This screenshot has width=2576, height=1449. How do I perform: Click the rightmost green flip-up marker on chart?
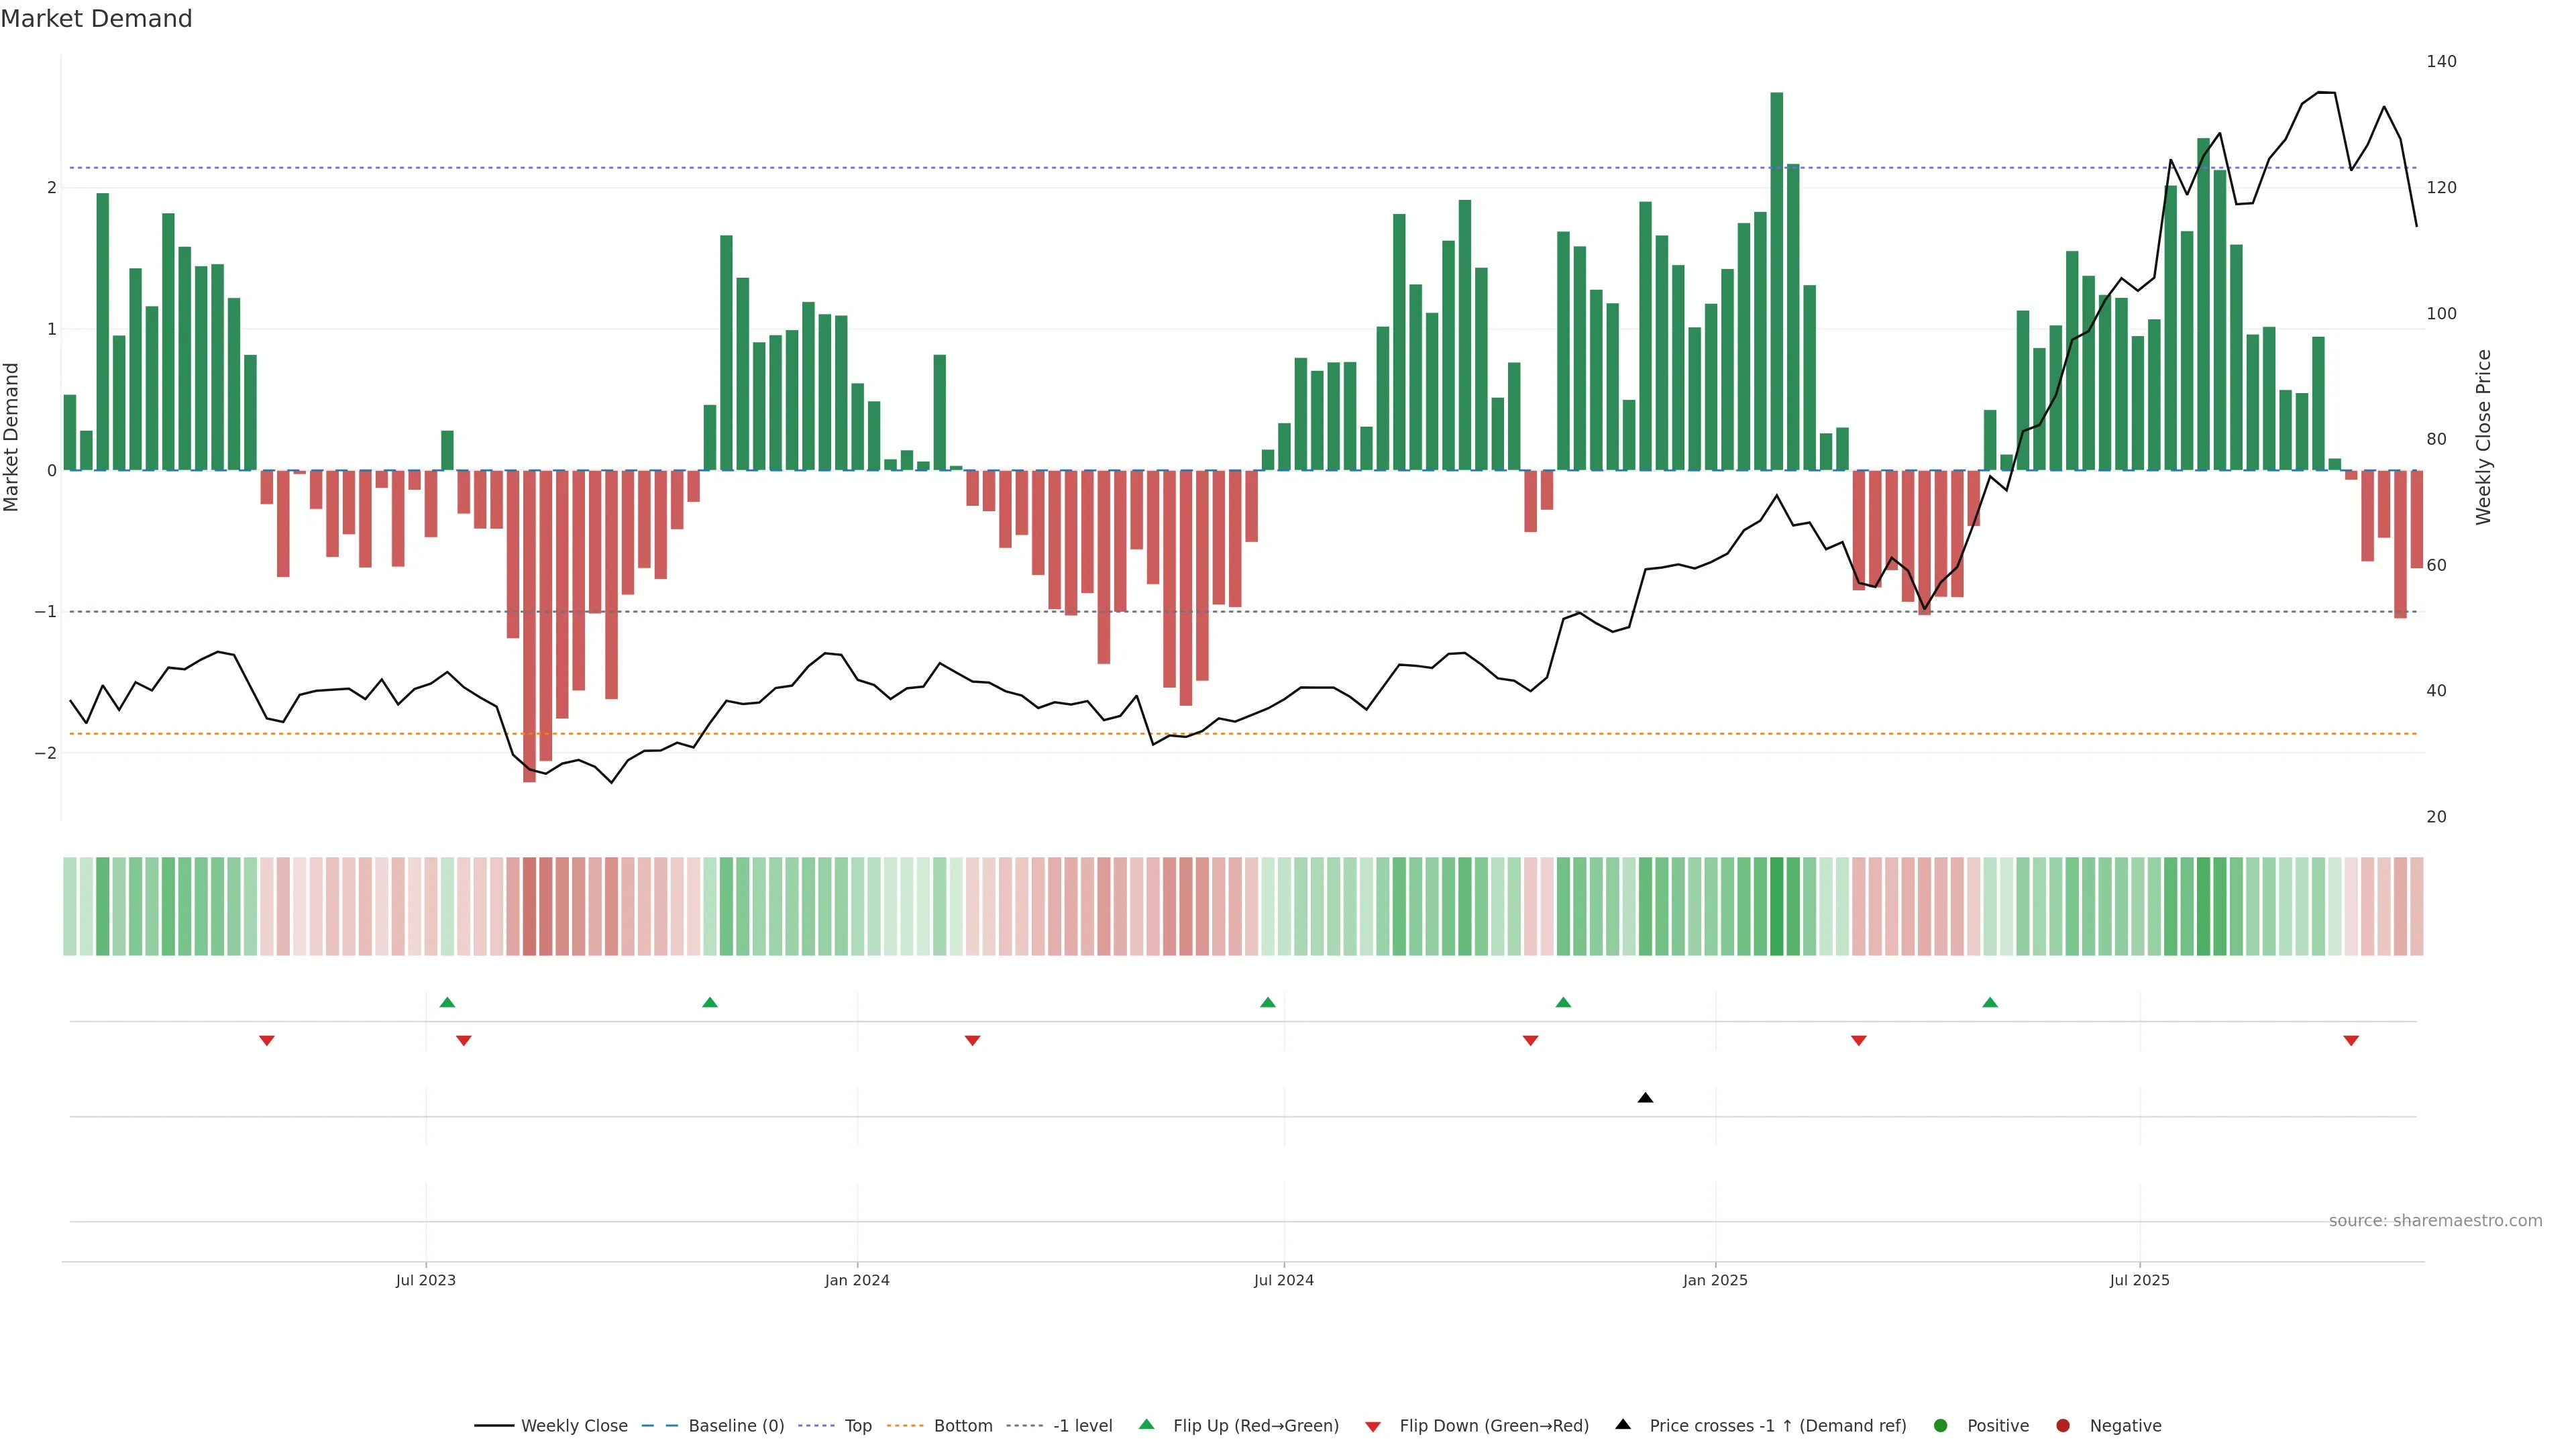[x=1990, y=1002]
